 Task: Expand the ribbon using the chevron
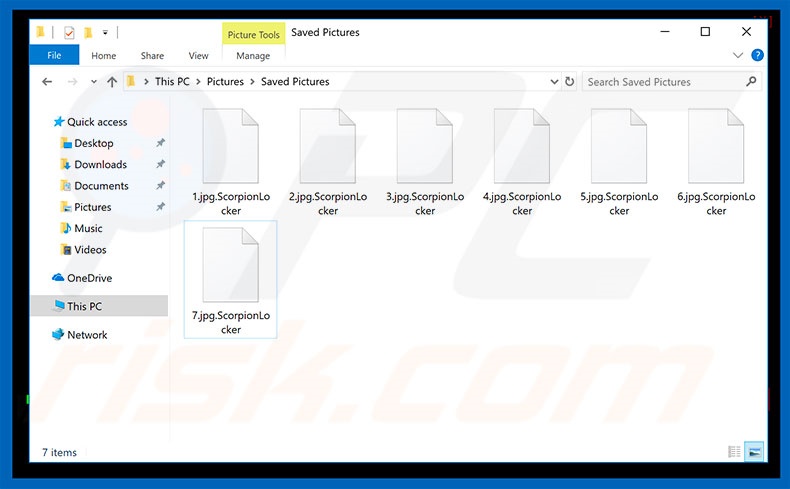738,55
